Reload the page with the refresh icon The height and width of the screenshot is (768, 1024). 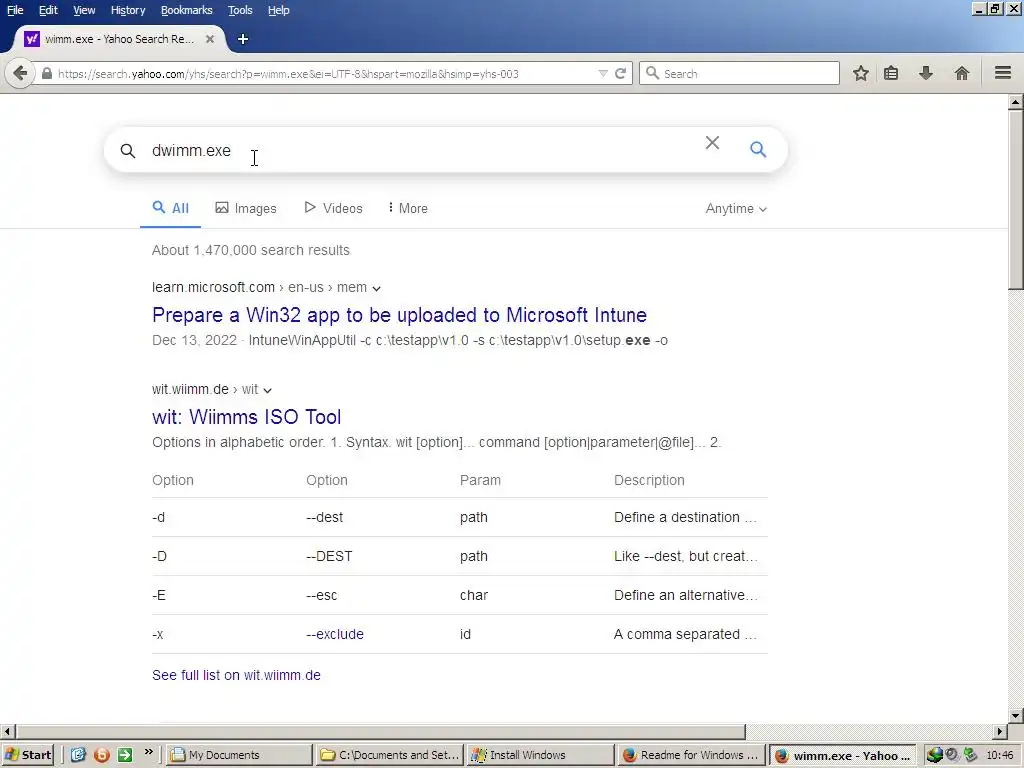click(x=620, y=74)
